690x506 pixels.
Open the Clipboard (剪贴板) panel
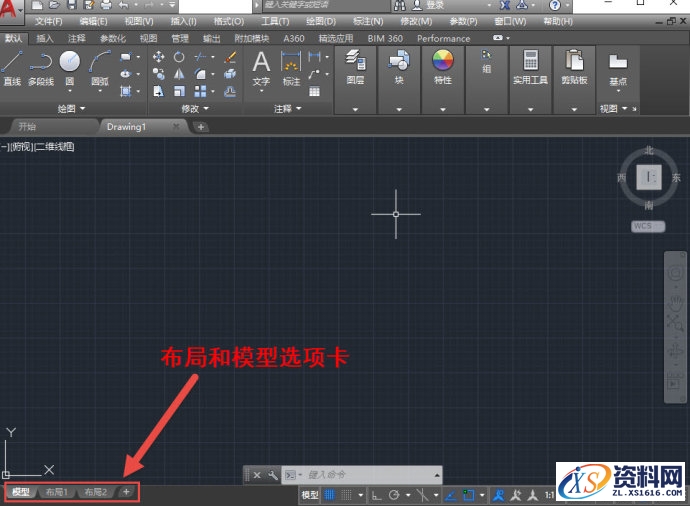click(x=574, y=67)
